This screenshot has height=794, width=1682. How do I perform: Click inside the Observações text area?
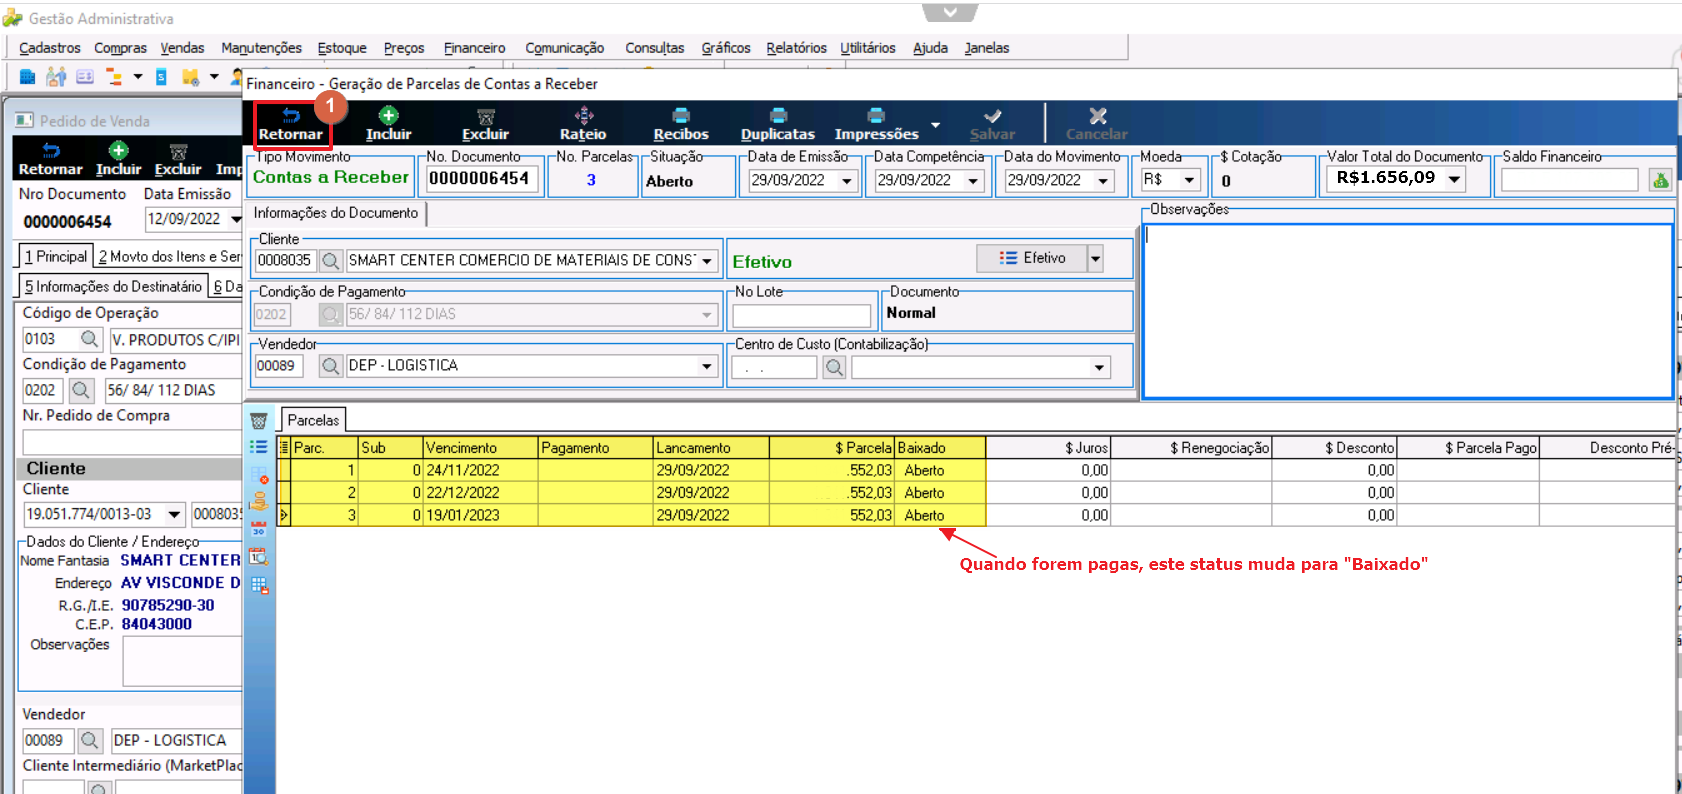(x=1407, y=310)
